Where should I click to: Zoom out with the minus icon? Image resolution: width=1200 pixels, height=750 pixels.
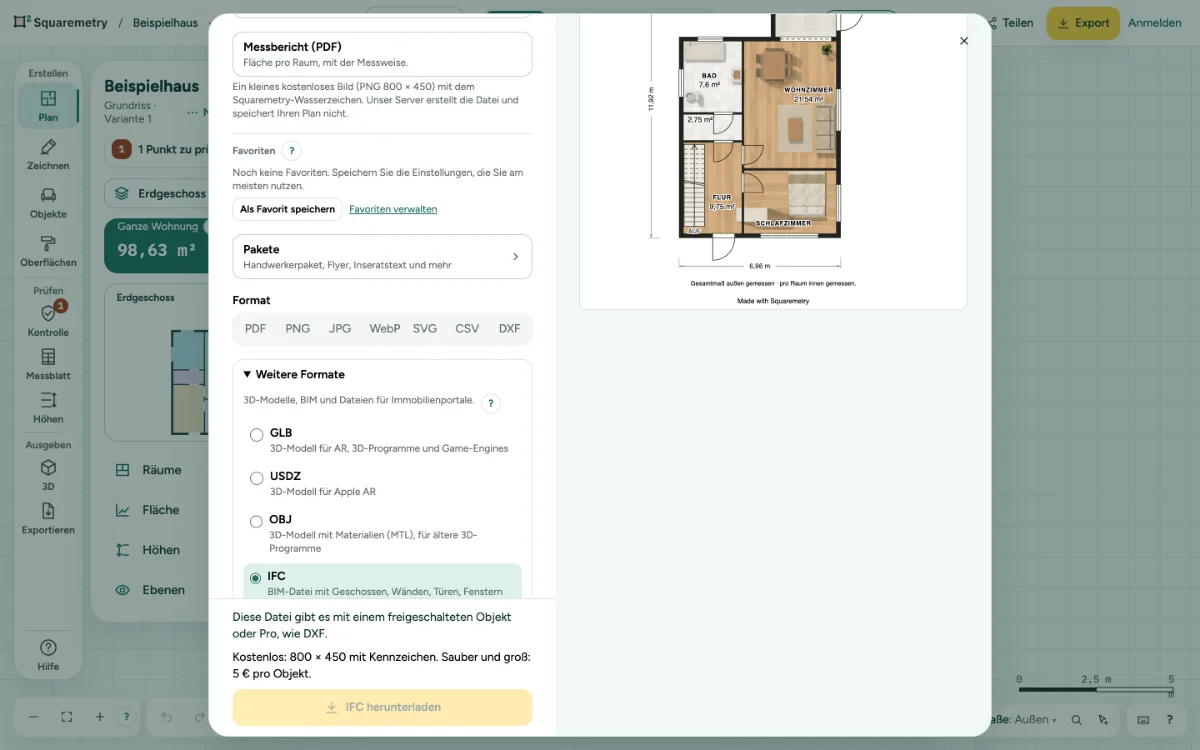coord(33,717)
